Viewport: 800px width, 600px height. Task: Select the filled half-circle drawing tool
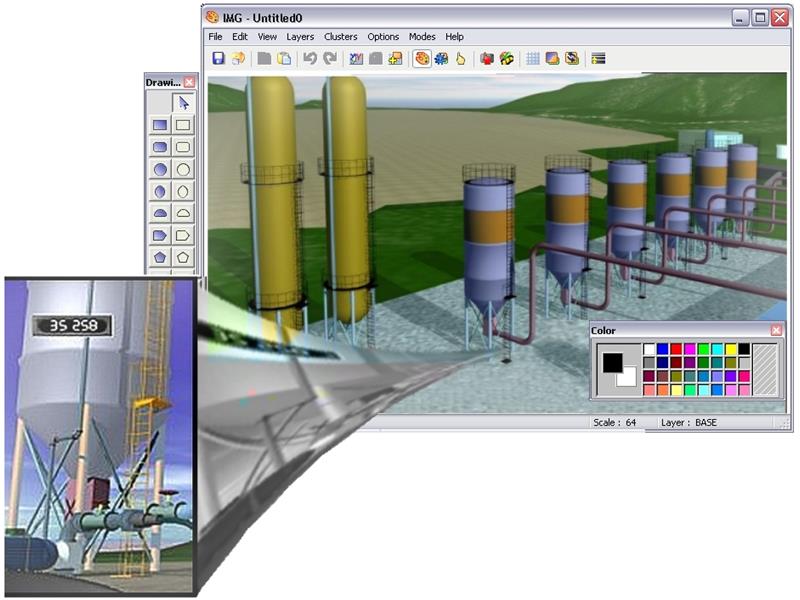click(160, 214)
